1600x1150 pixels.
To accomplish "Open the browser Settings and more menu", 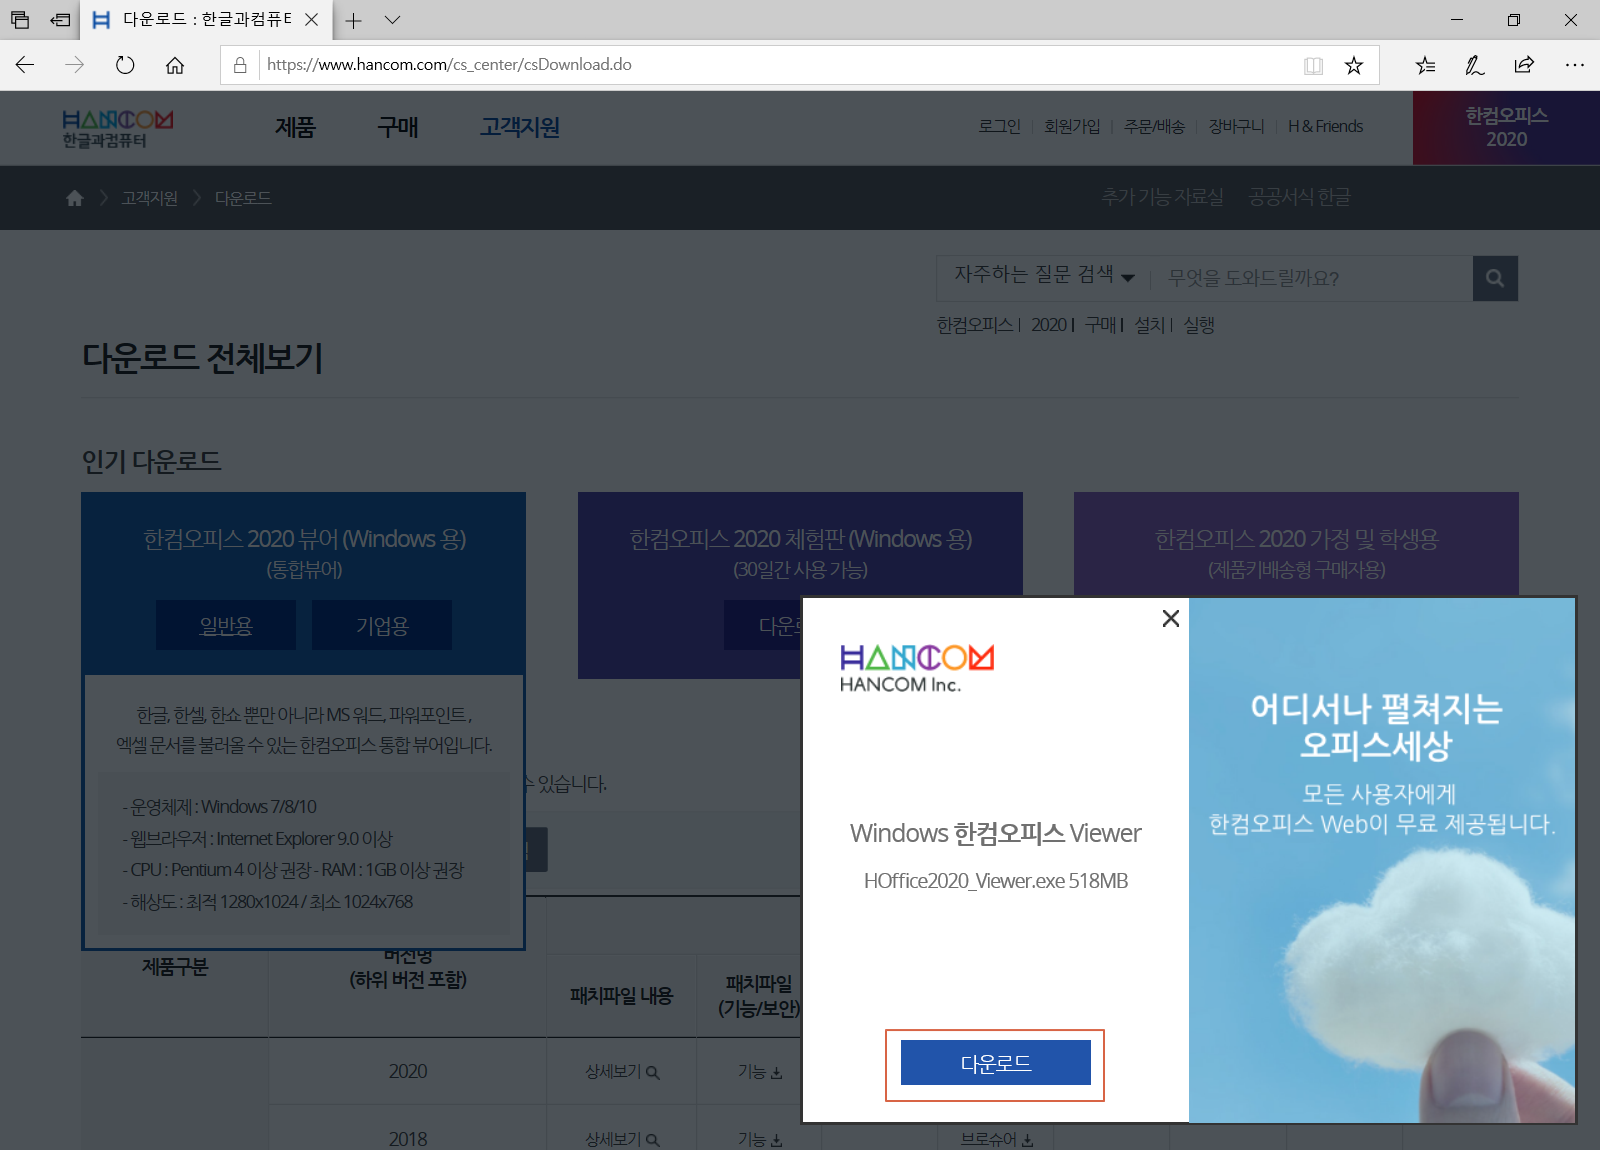I will (1575, 65).
